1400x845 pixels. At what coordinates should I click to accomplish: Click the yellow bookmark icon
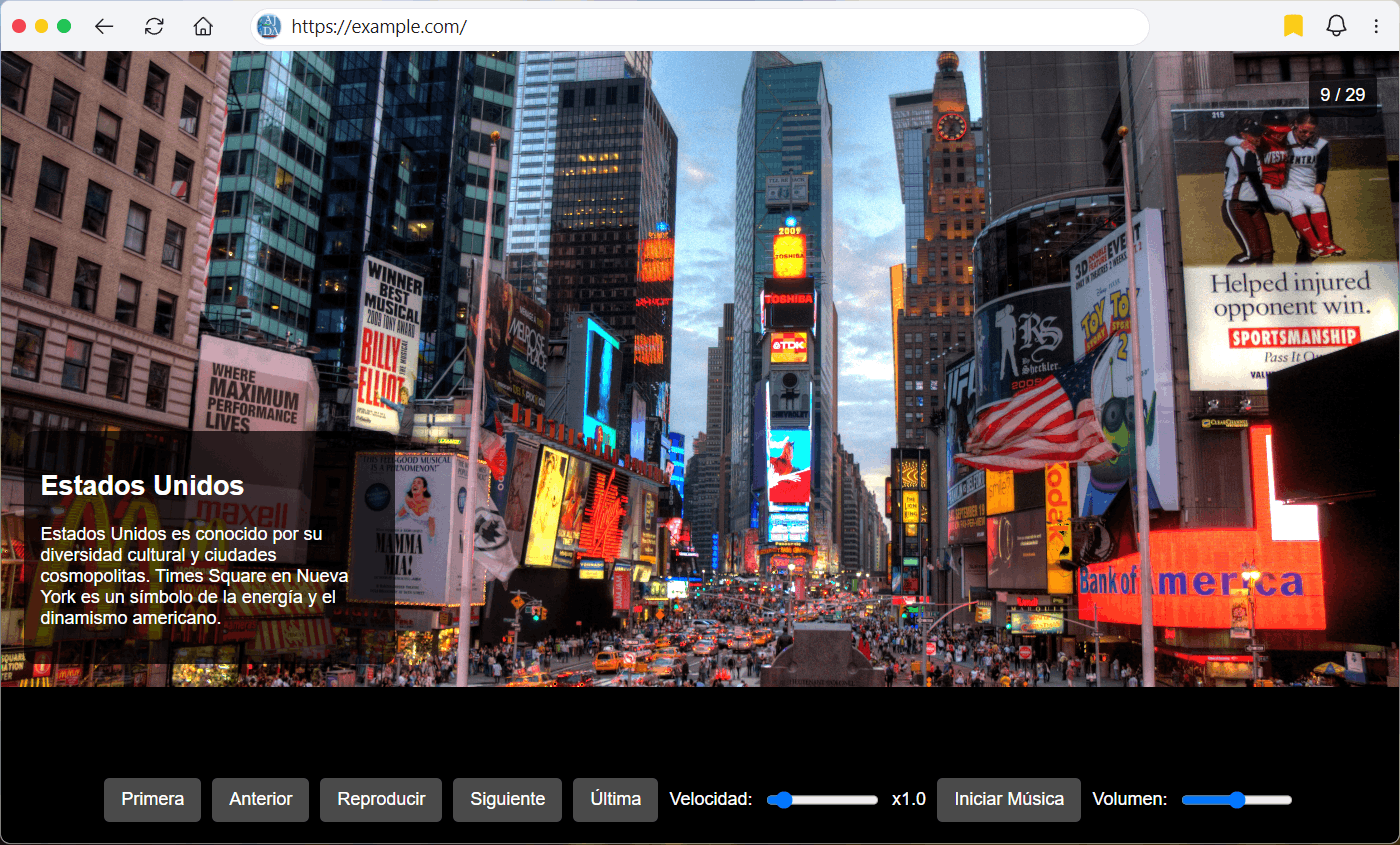(x=1294, y=27)
